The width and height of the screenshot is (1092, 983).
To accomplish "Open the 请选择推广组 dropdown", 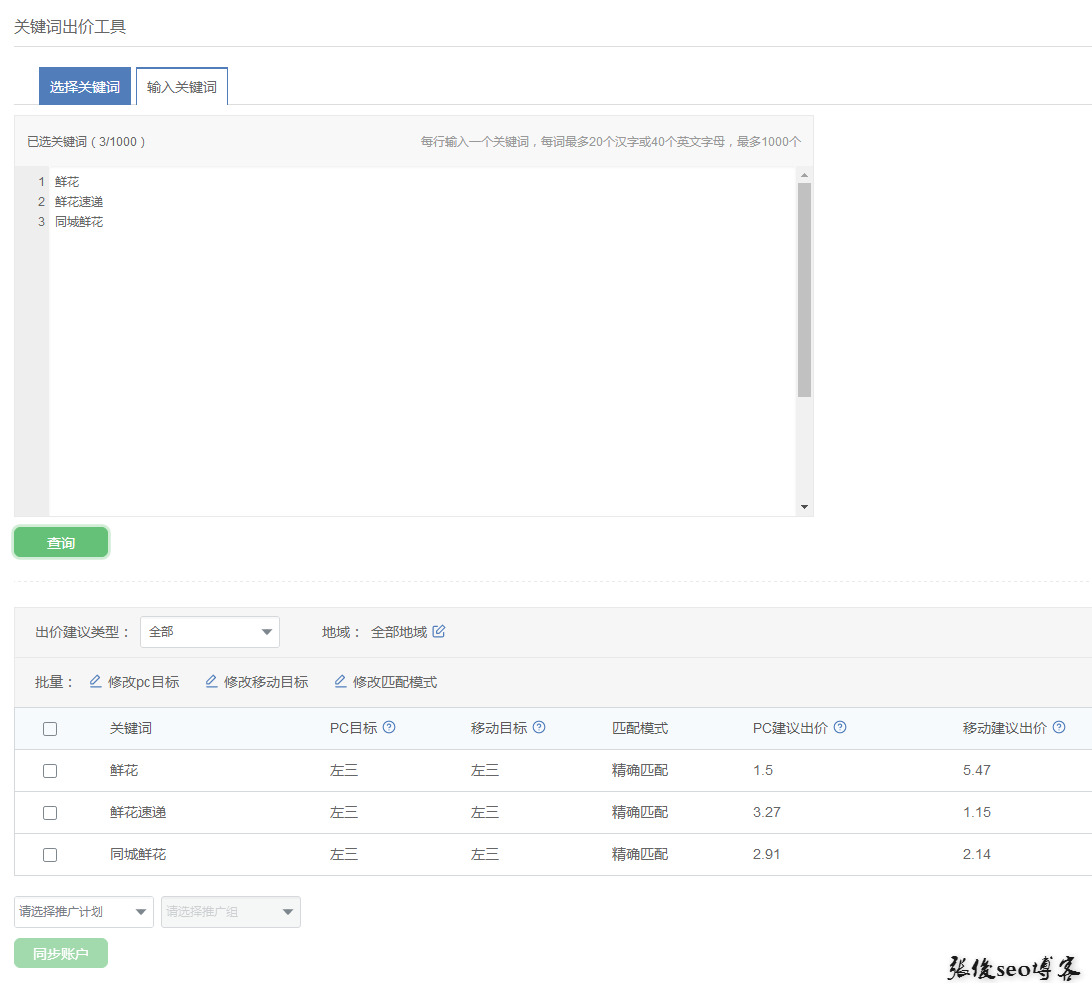I will [x=231, y=912].
